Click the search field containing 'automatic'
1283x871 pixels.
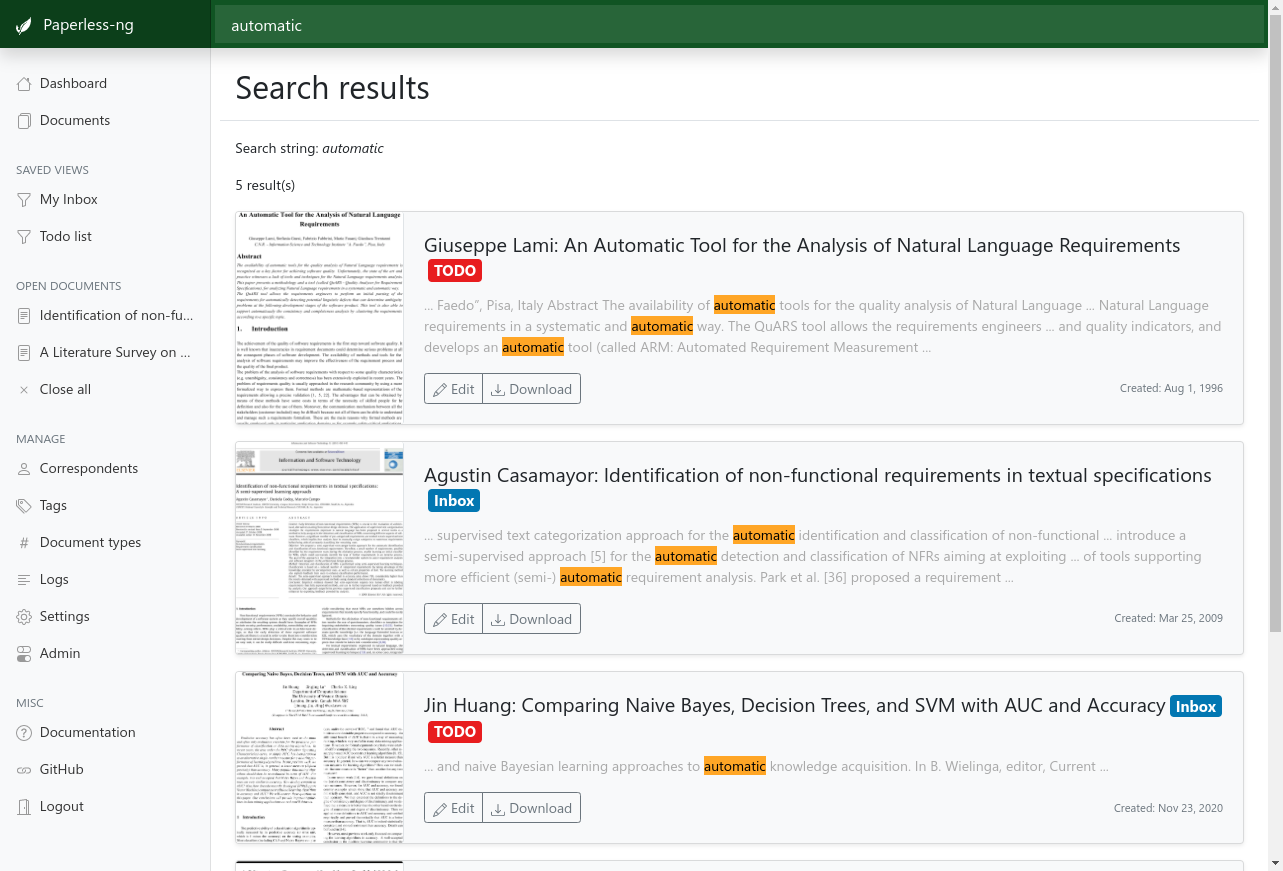[x=740, y=26]
